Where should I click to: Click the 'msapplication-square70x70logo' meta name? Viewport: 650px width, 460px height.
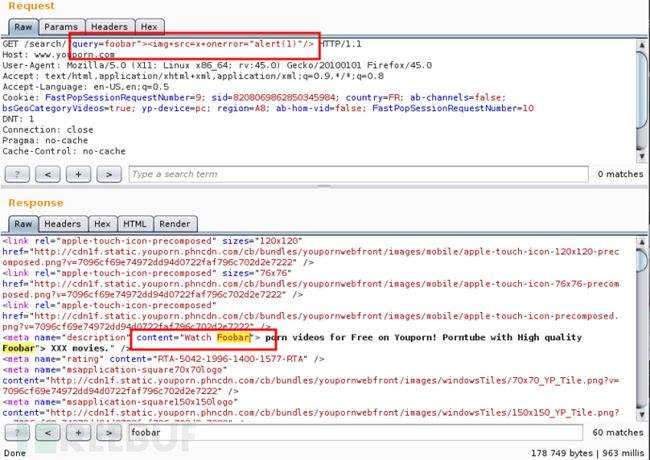(144, 370)
